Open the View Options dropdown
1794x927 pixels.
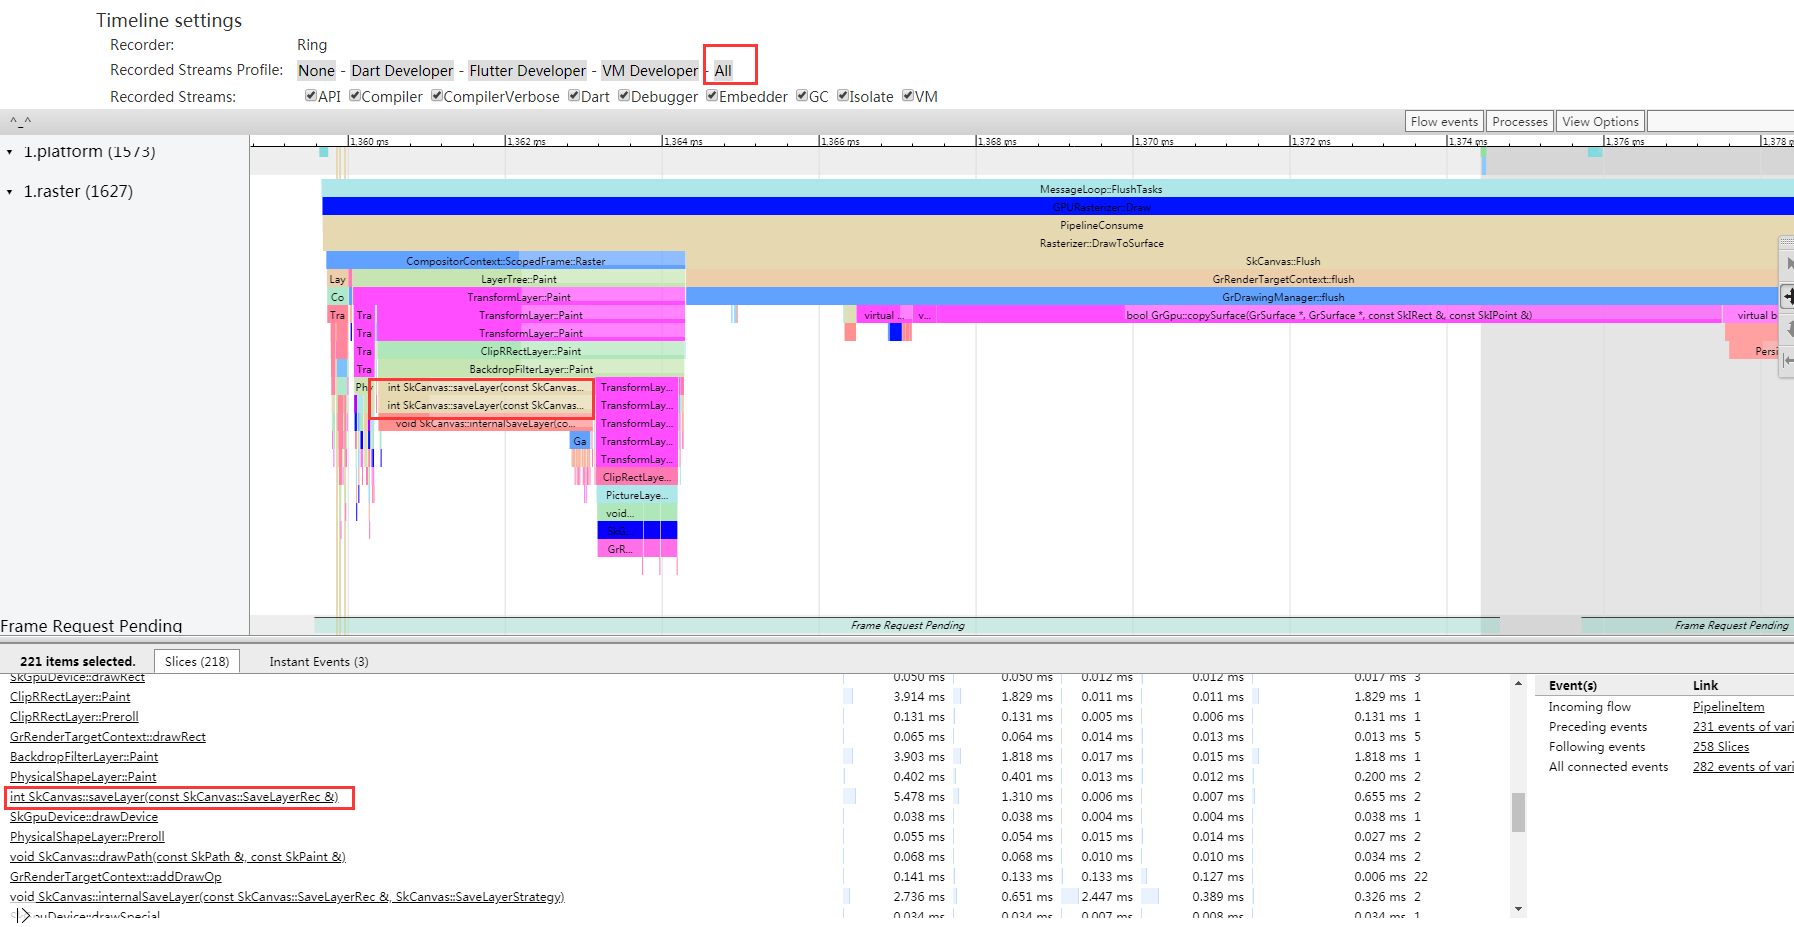pos(1600,121)
